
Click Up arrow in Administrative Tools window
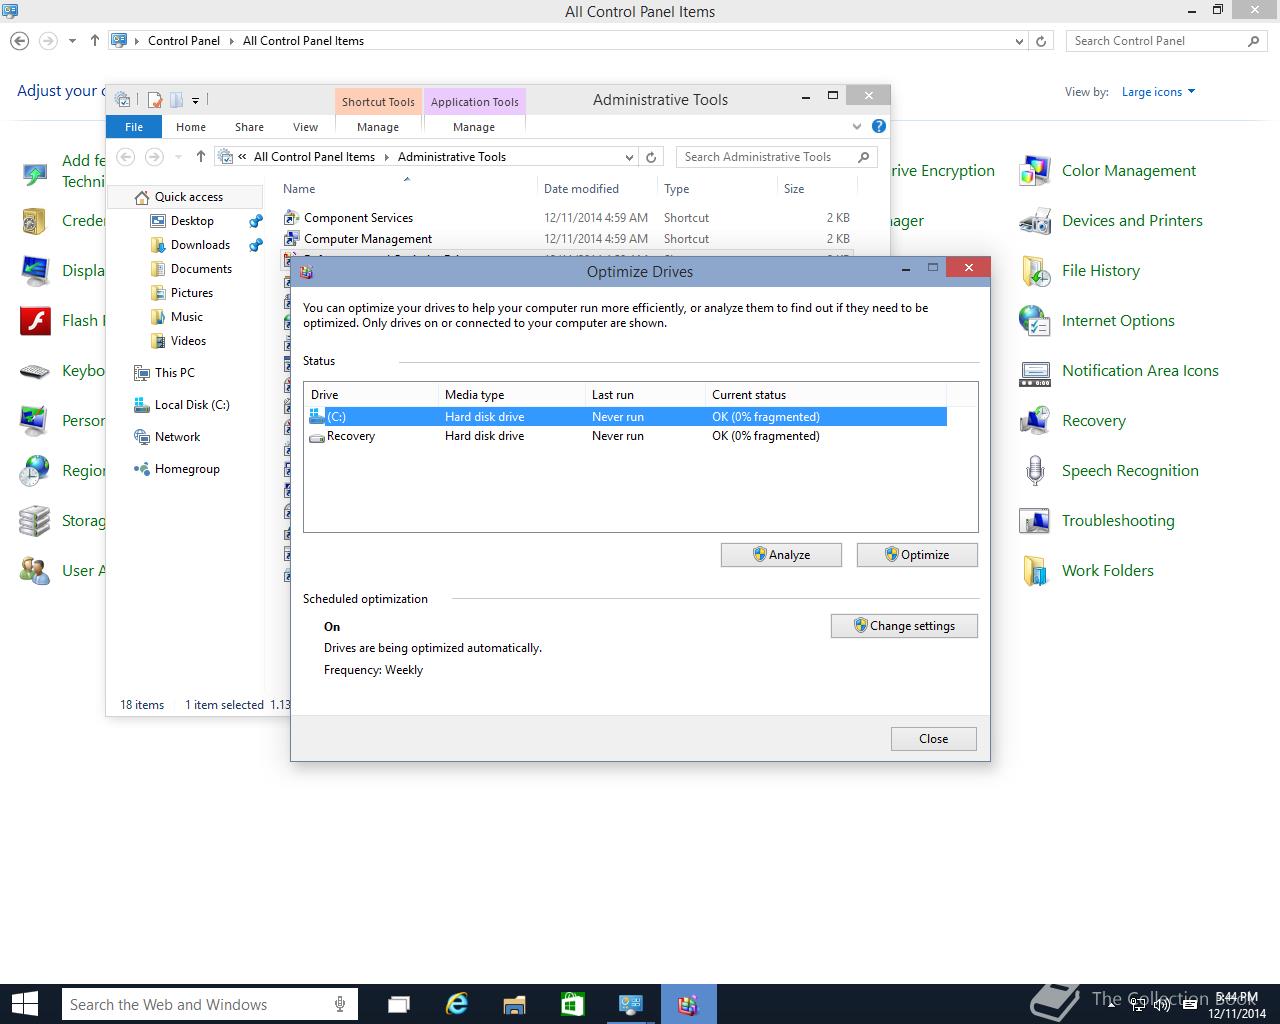pos(201,156)
